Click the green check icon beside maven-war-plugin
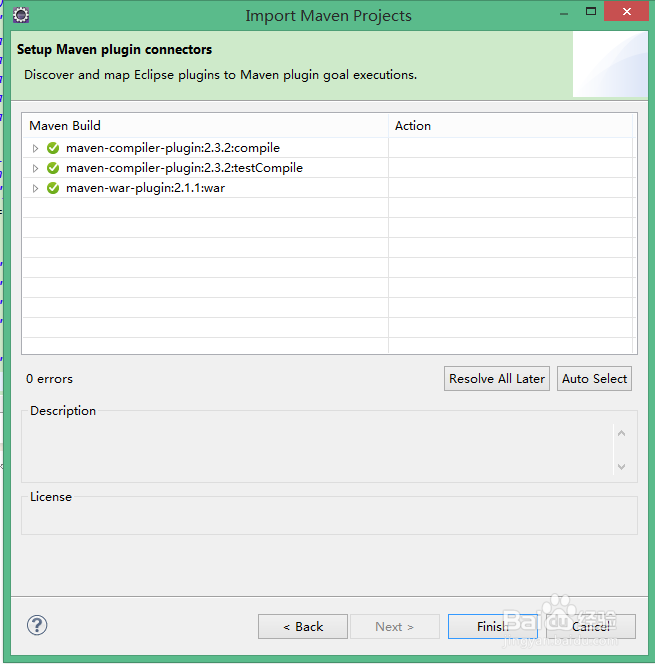This screenshot has height=664, width=655. 53,188
